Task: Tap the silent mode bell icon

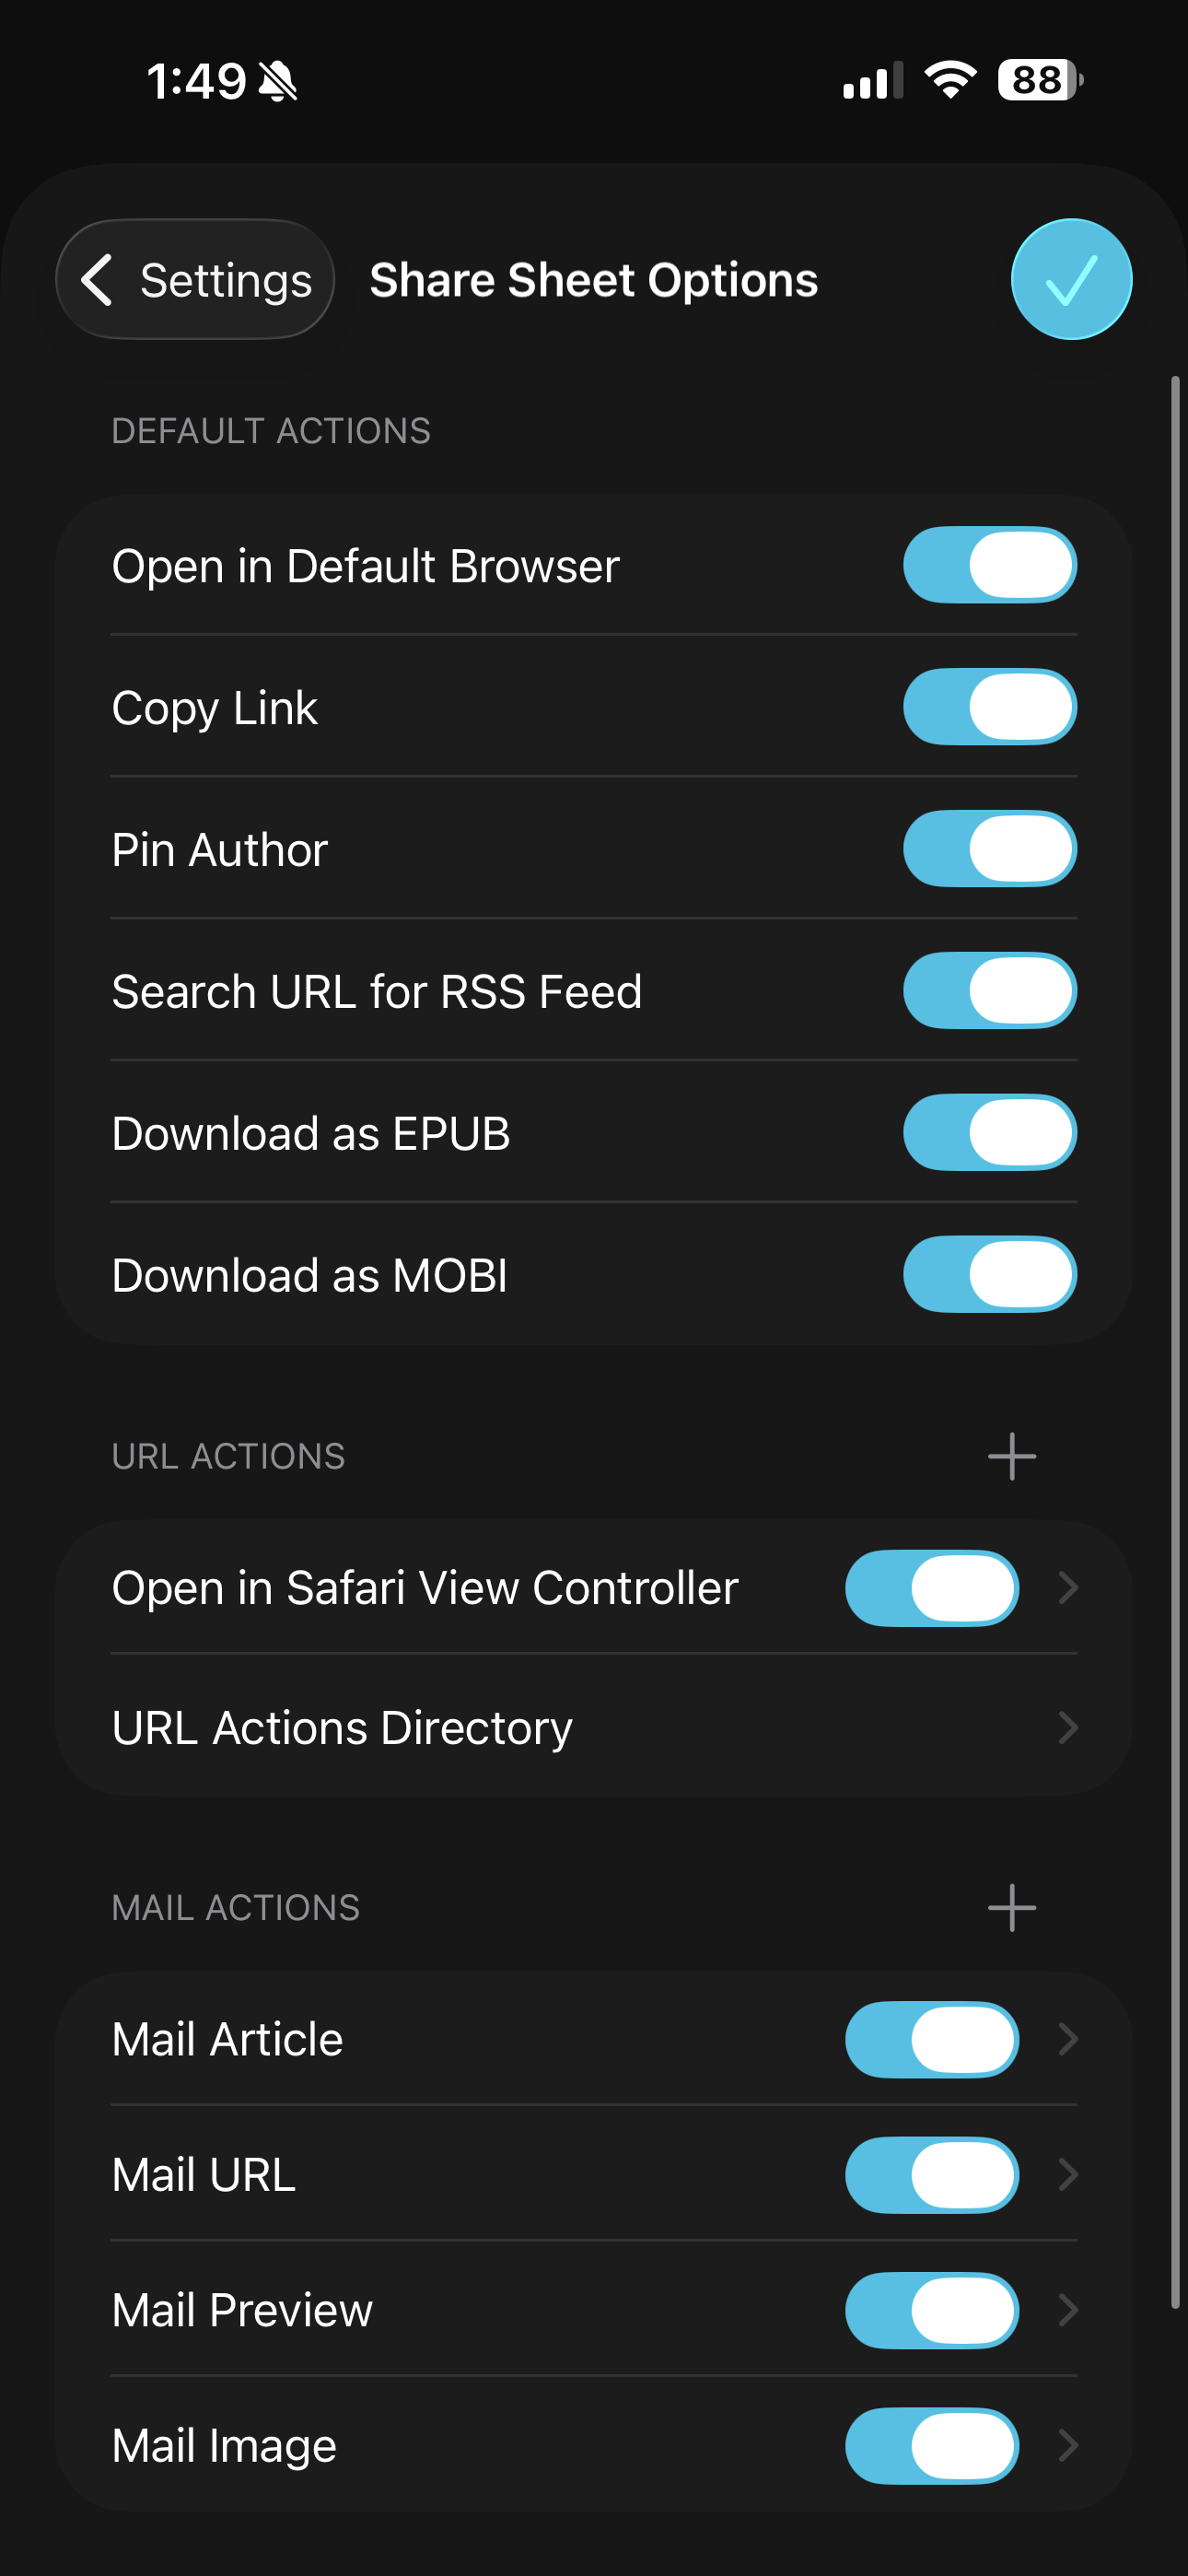Action: [278, 81]
